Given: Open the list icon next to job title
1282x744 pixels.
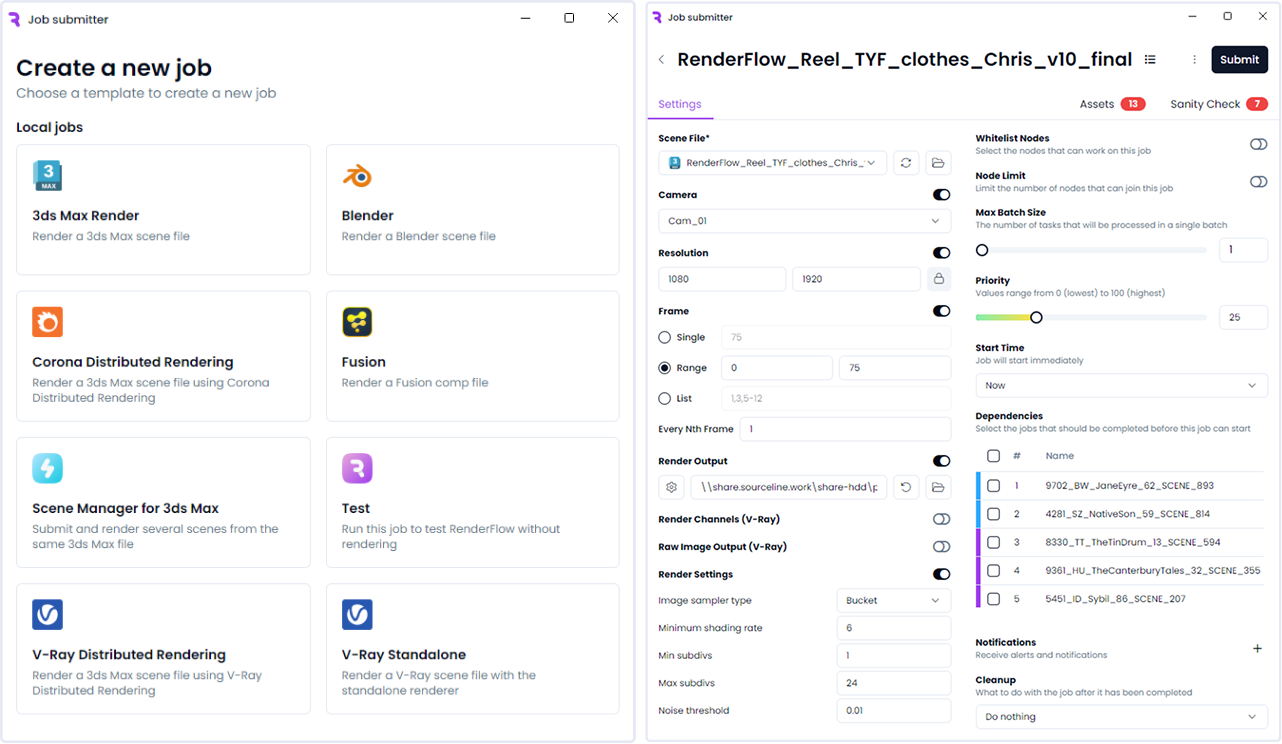Looking at the screenshot, I should 1150,60.
